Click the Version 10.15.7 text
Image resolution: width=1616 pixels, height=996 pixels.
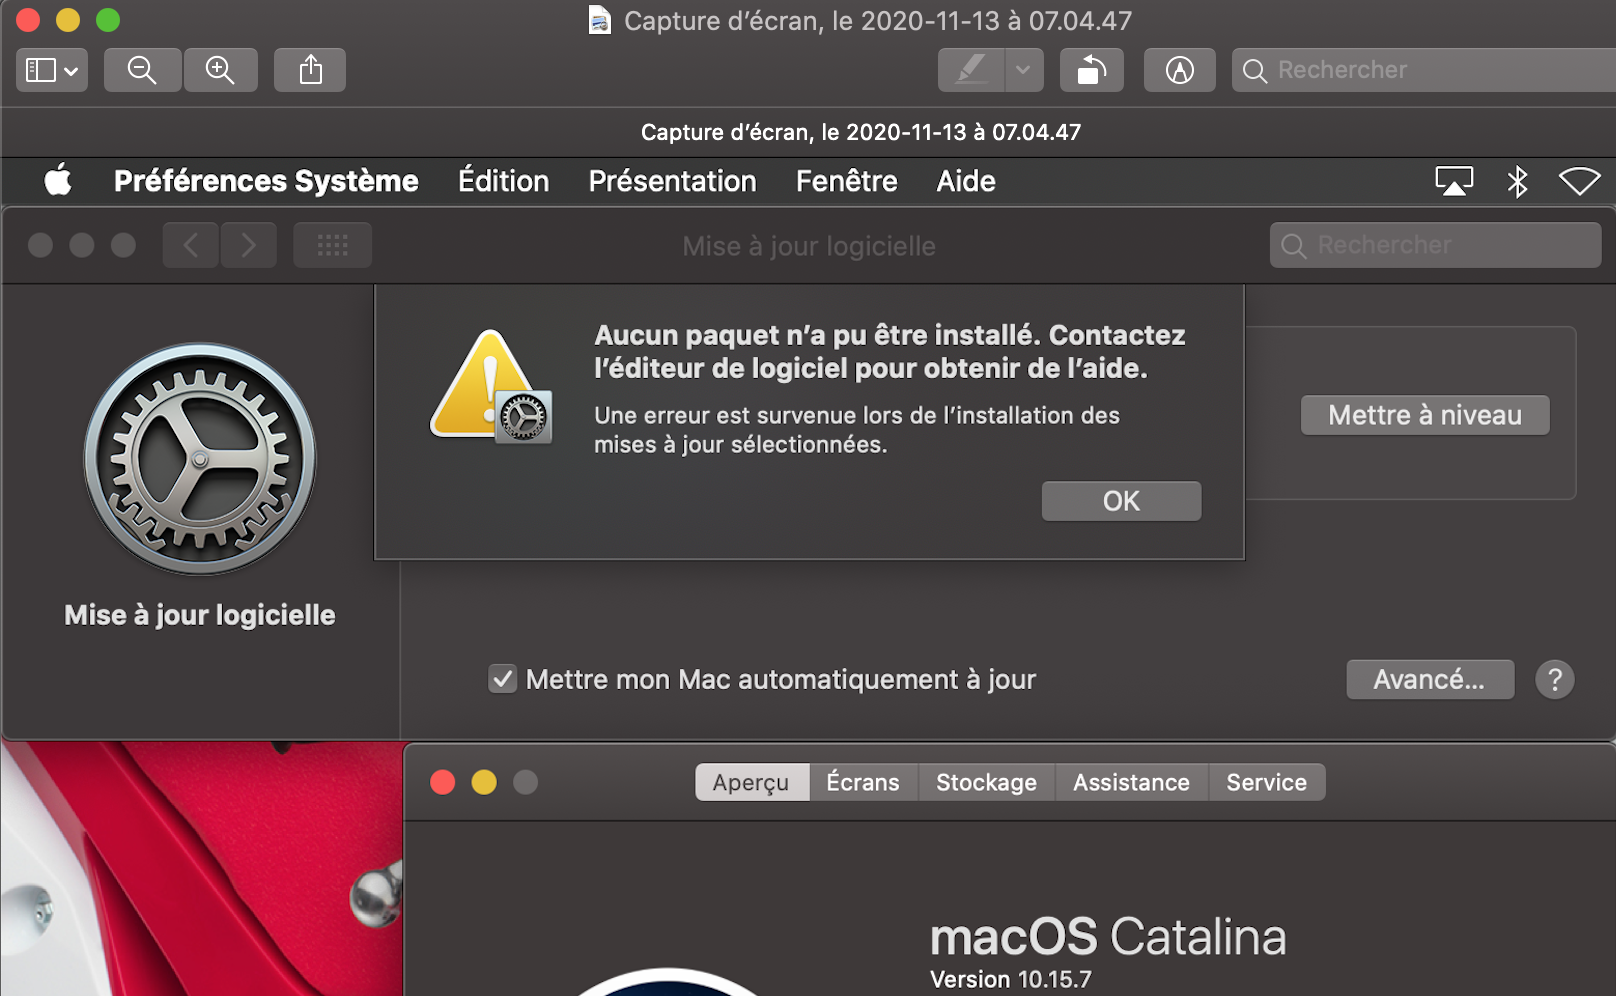tap(1011, 979)
